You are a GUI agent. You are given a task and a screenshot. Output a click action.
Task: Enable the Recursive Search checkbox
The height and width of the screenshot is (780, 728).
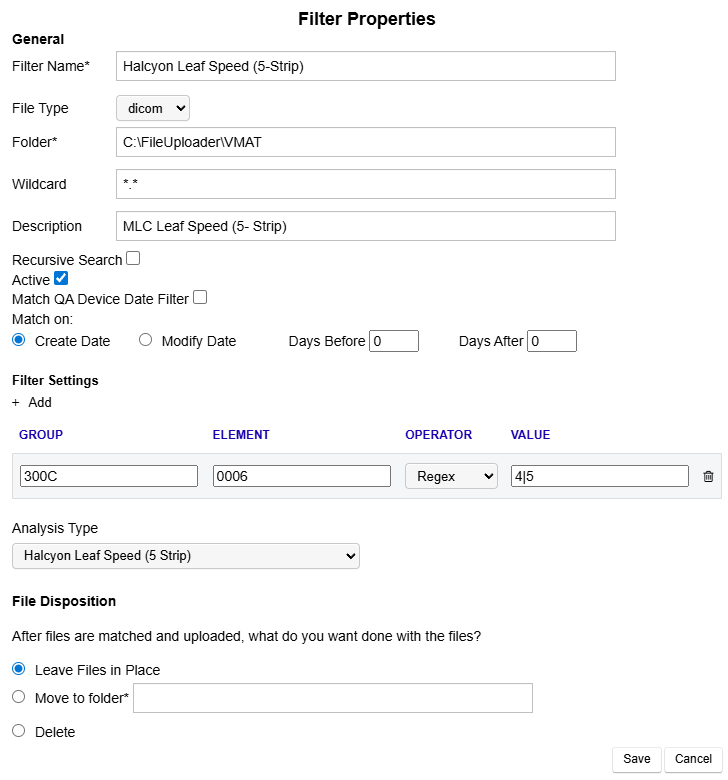[133, 258]
